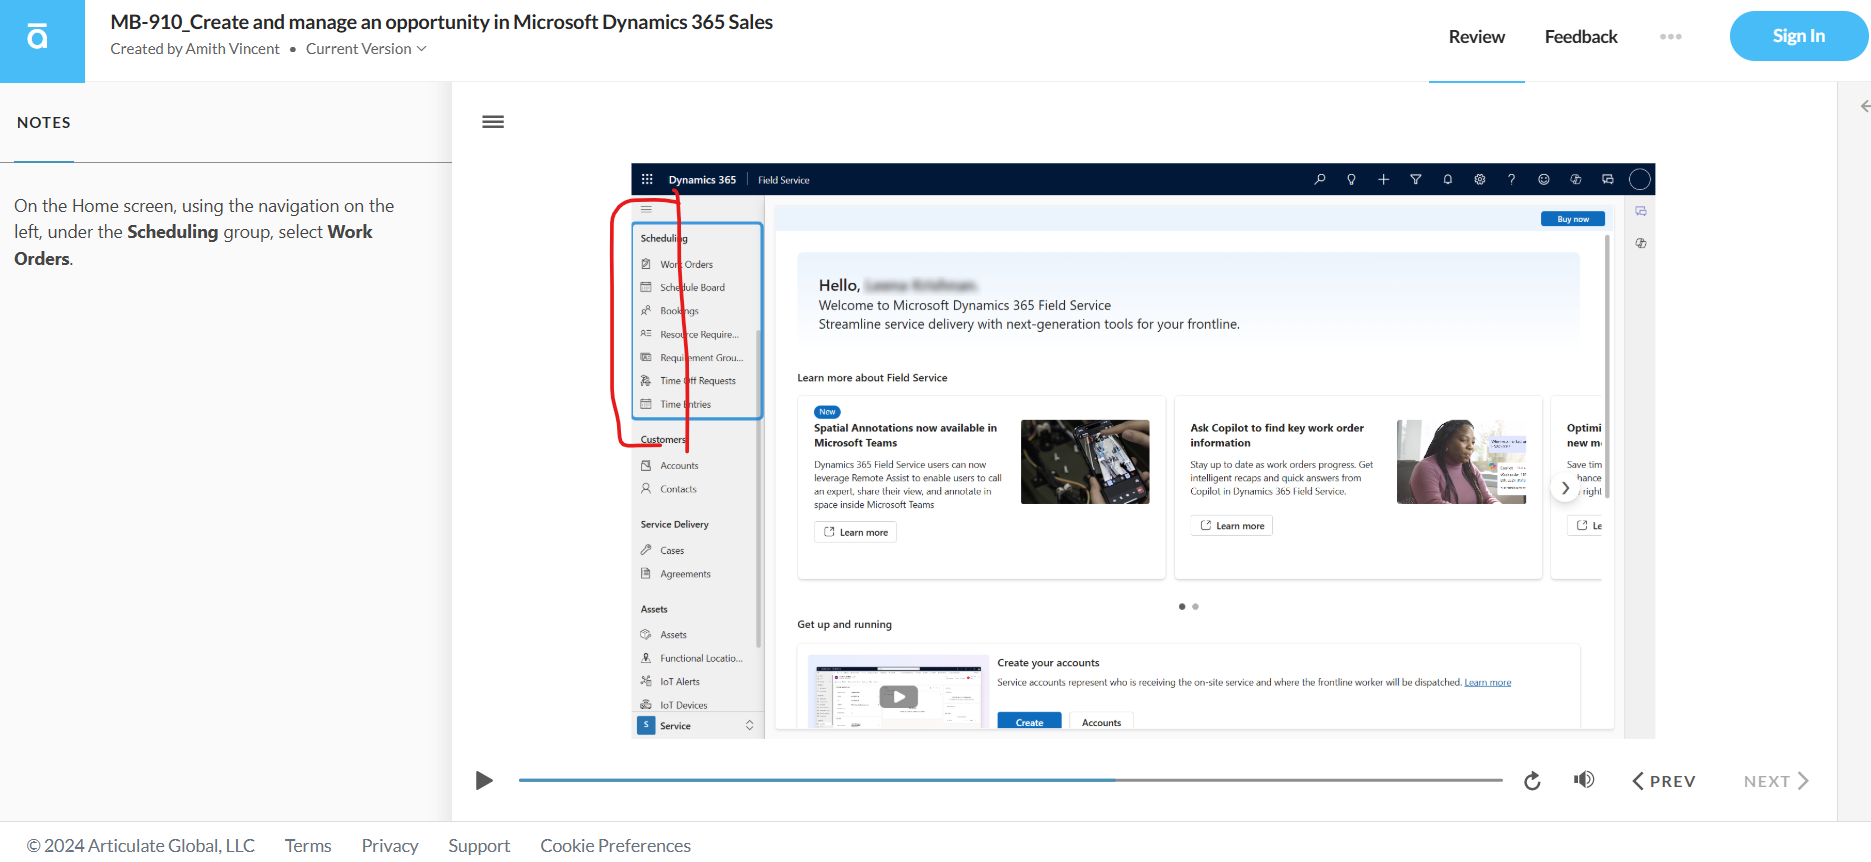Screen dimensions: 1871x862
Task: Collapse the right panel arrow
Action: point(1863,106)
